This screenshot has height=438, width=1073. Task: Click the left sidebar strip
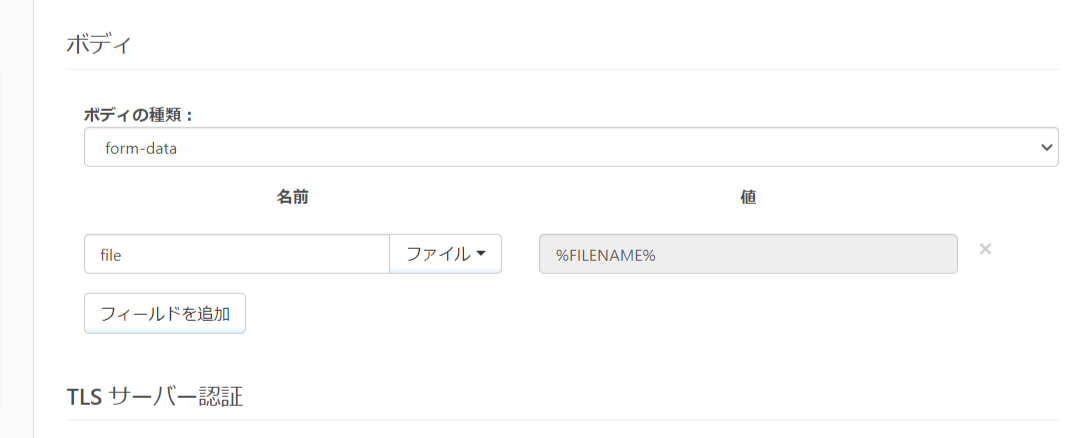(16, 220)
